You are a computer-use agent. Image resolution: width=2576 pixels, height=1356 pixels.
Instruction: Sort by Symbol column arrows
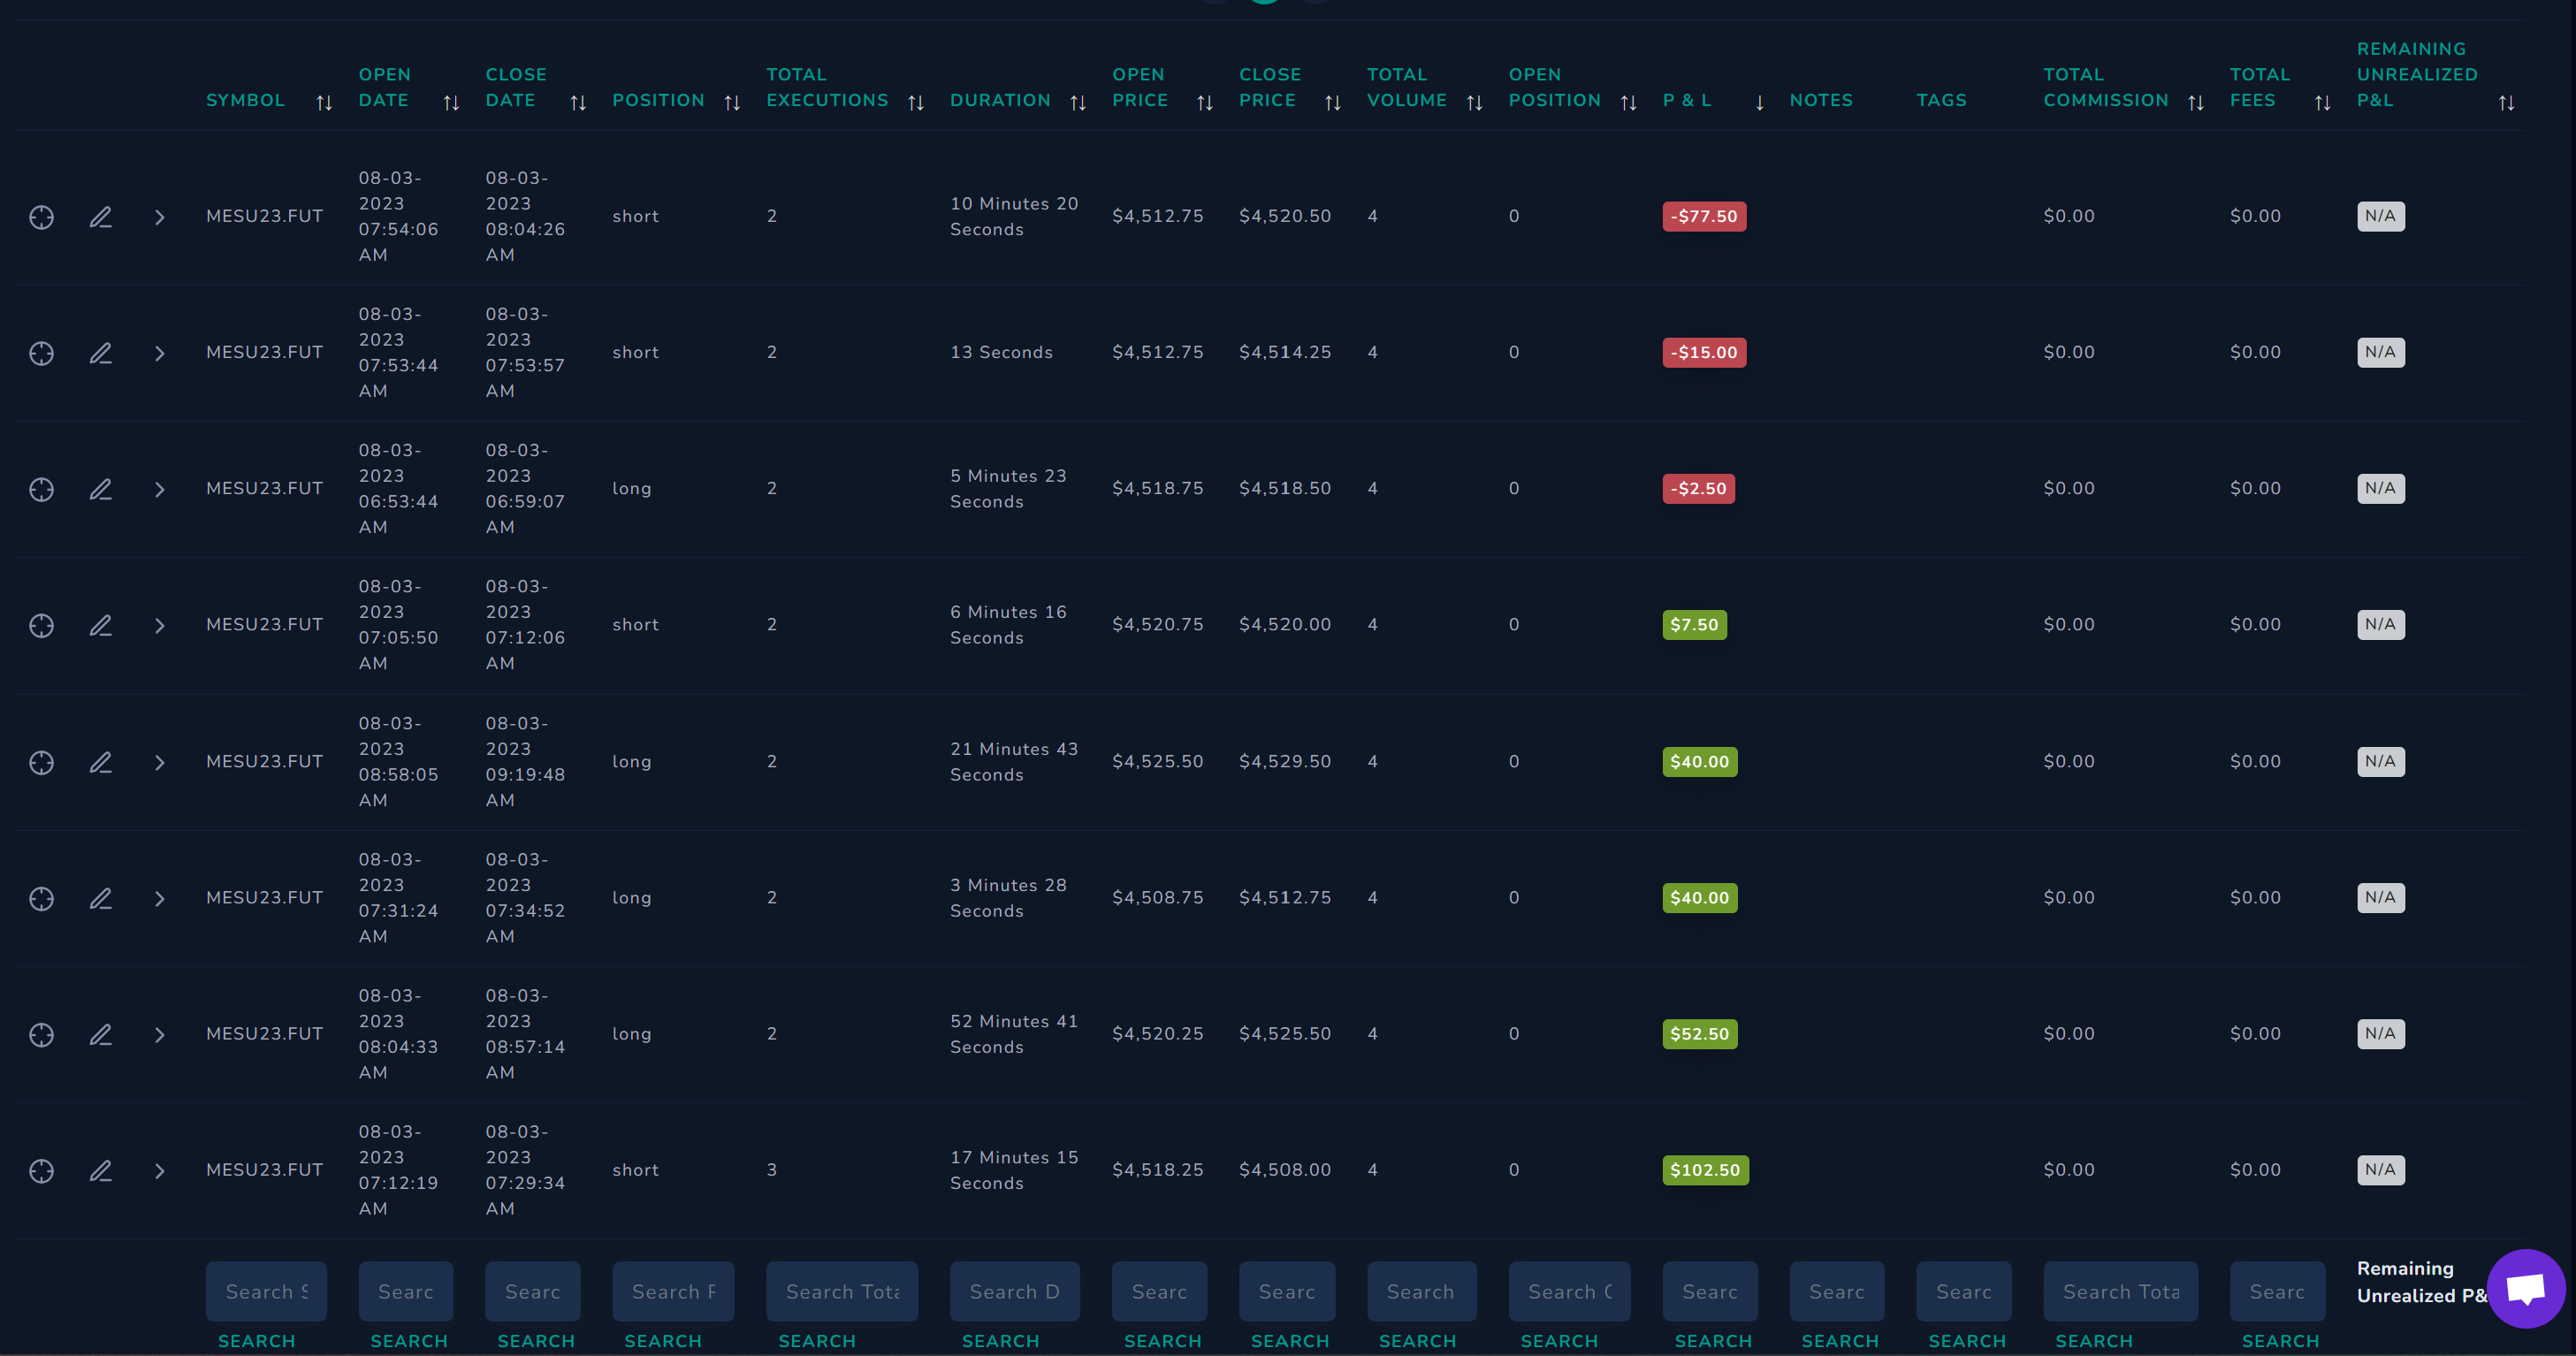(324, 102)
